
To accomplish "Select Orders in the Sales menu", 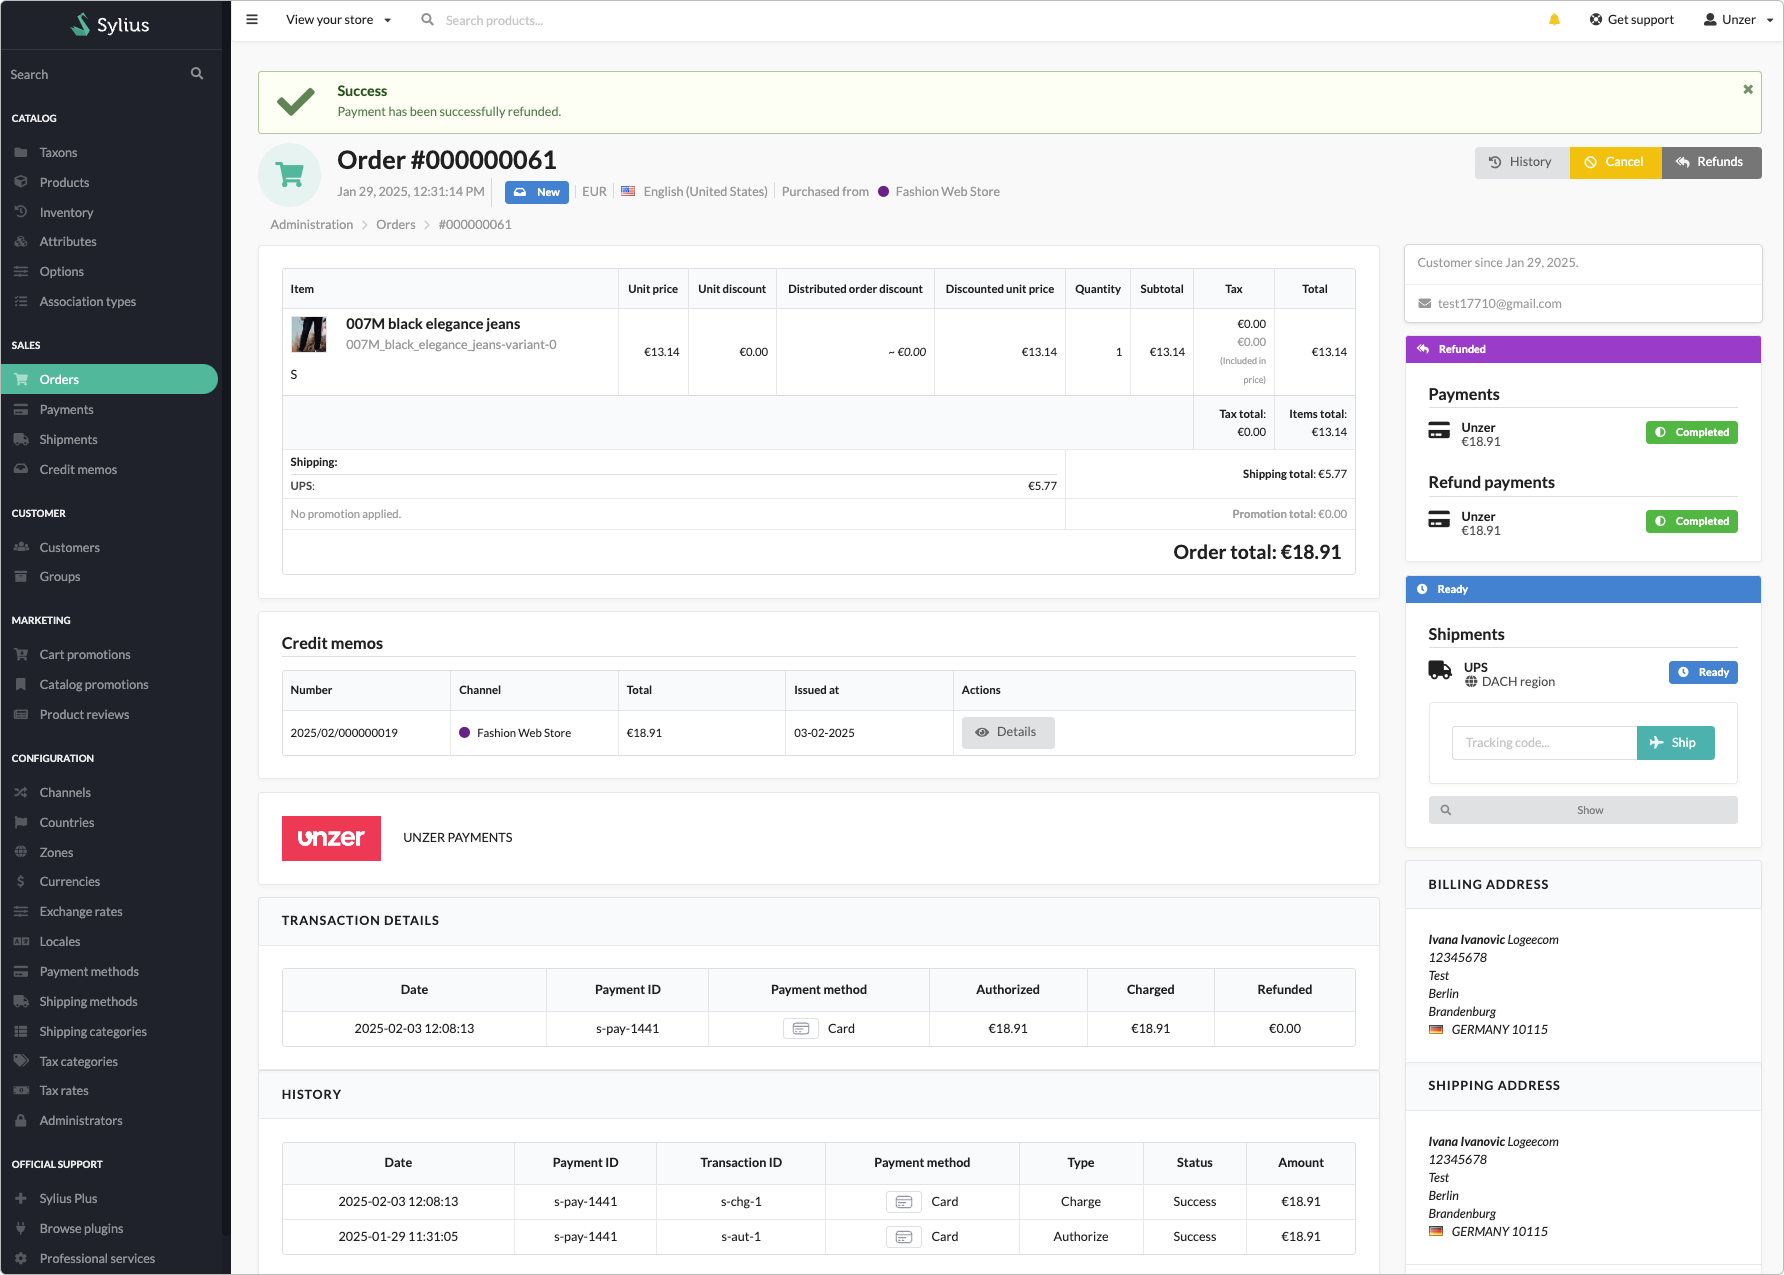I will pos(109,379).
